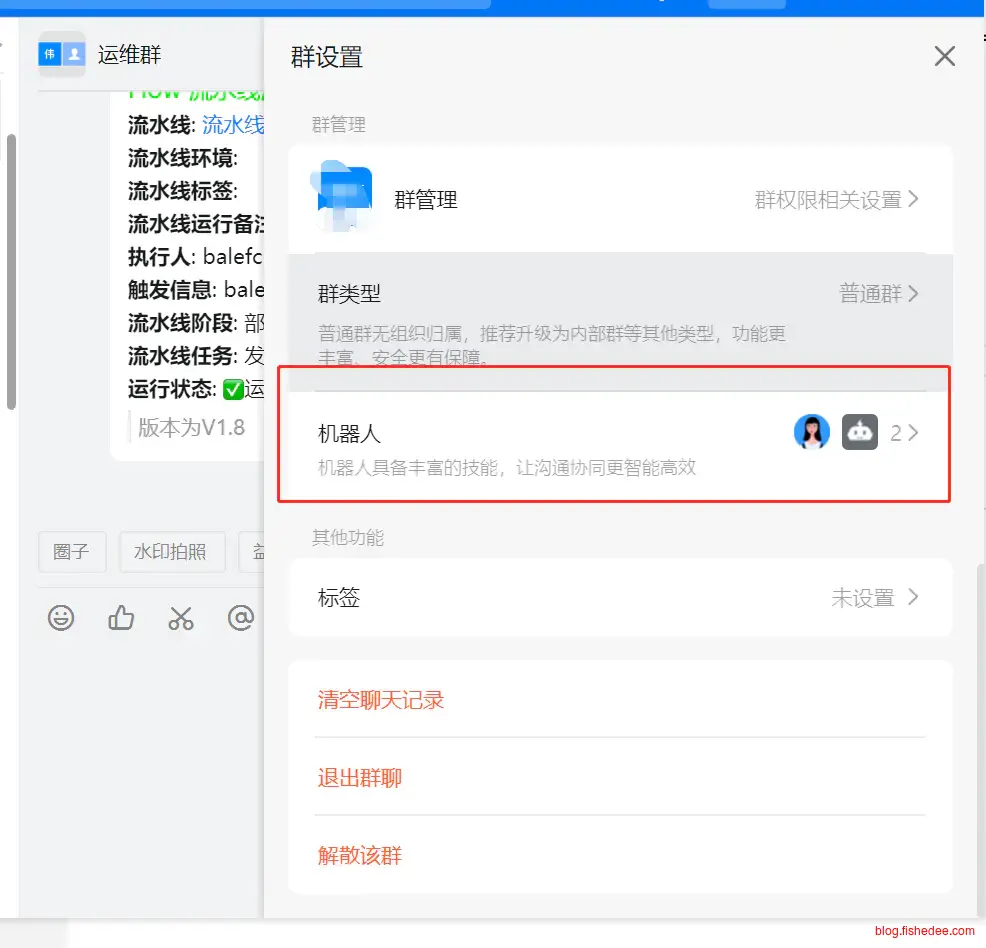
Task: Click the thumbs-up like icon
Action: coord(121,618)
